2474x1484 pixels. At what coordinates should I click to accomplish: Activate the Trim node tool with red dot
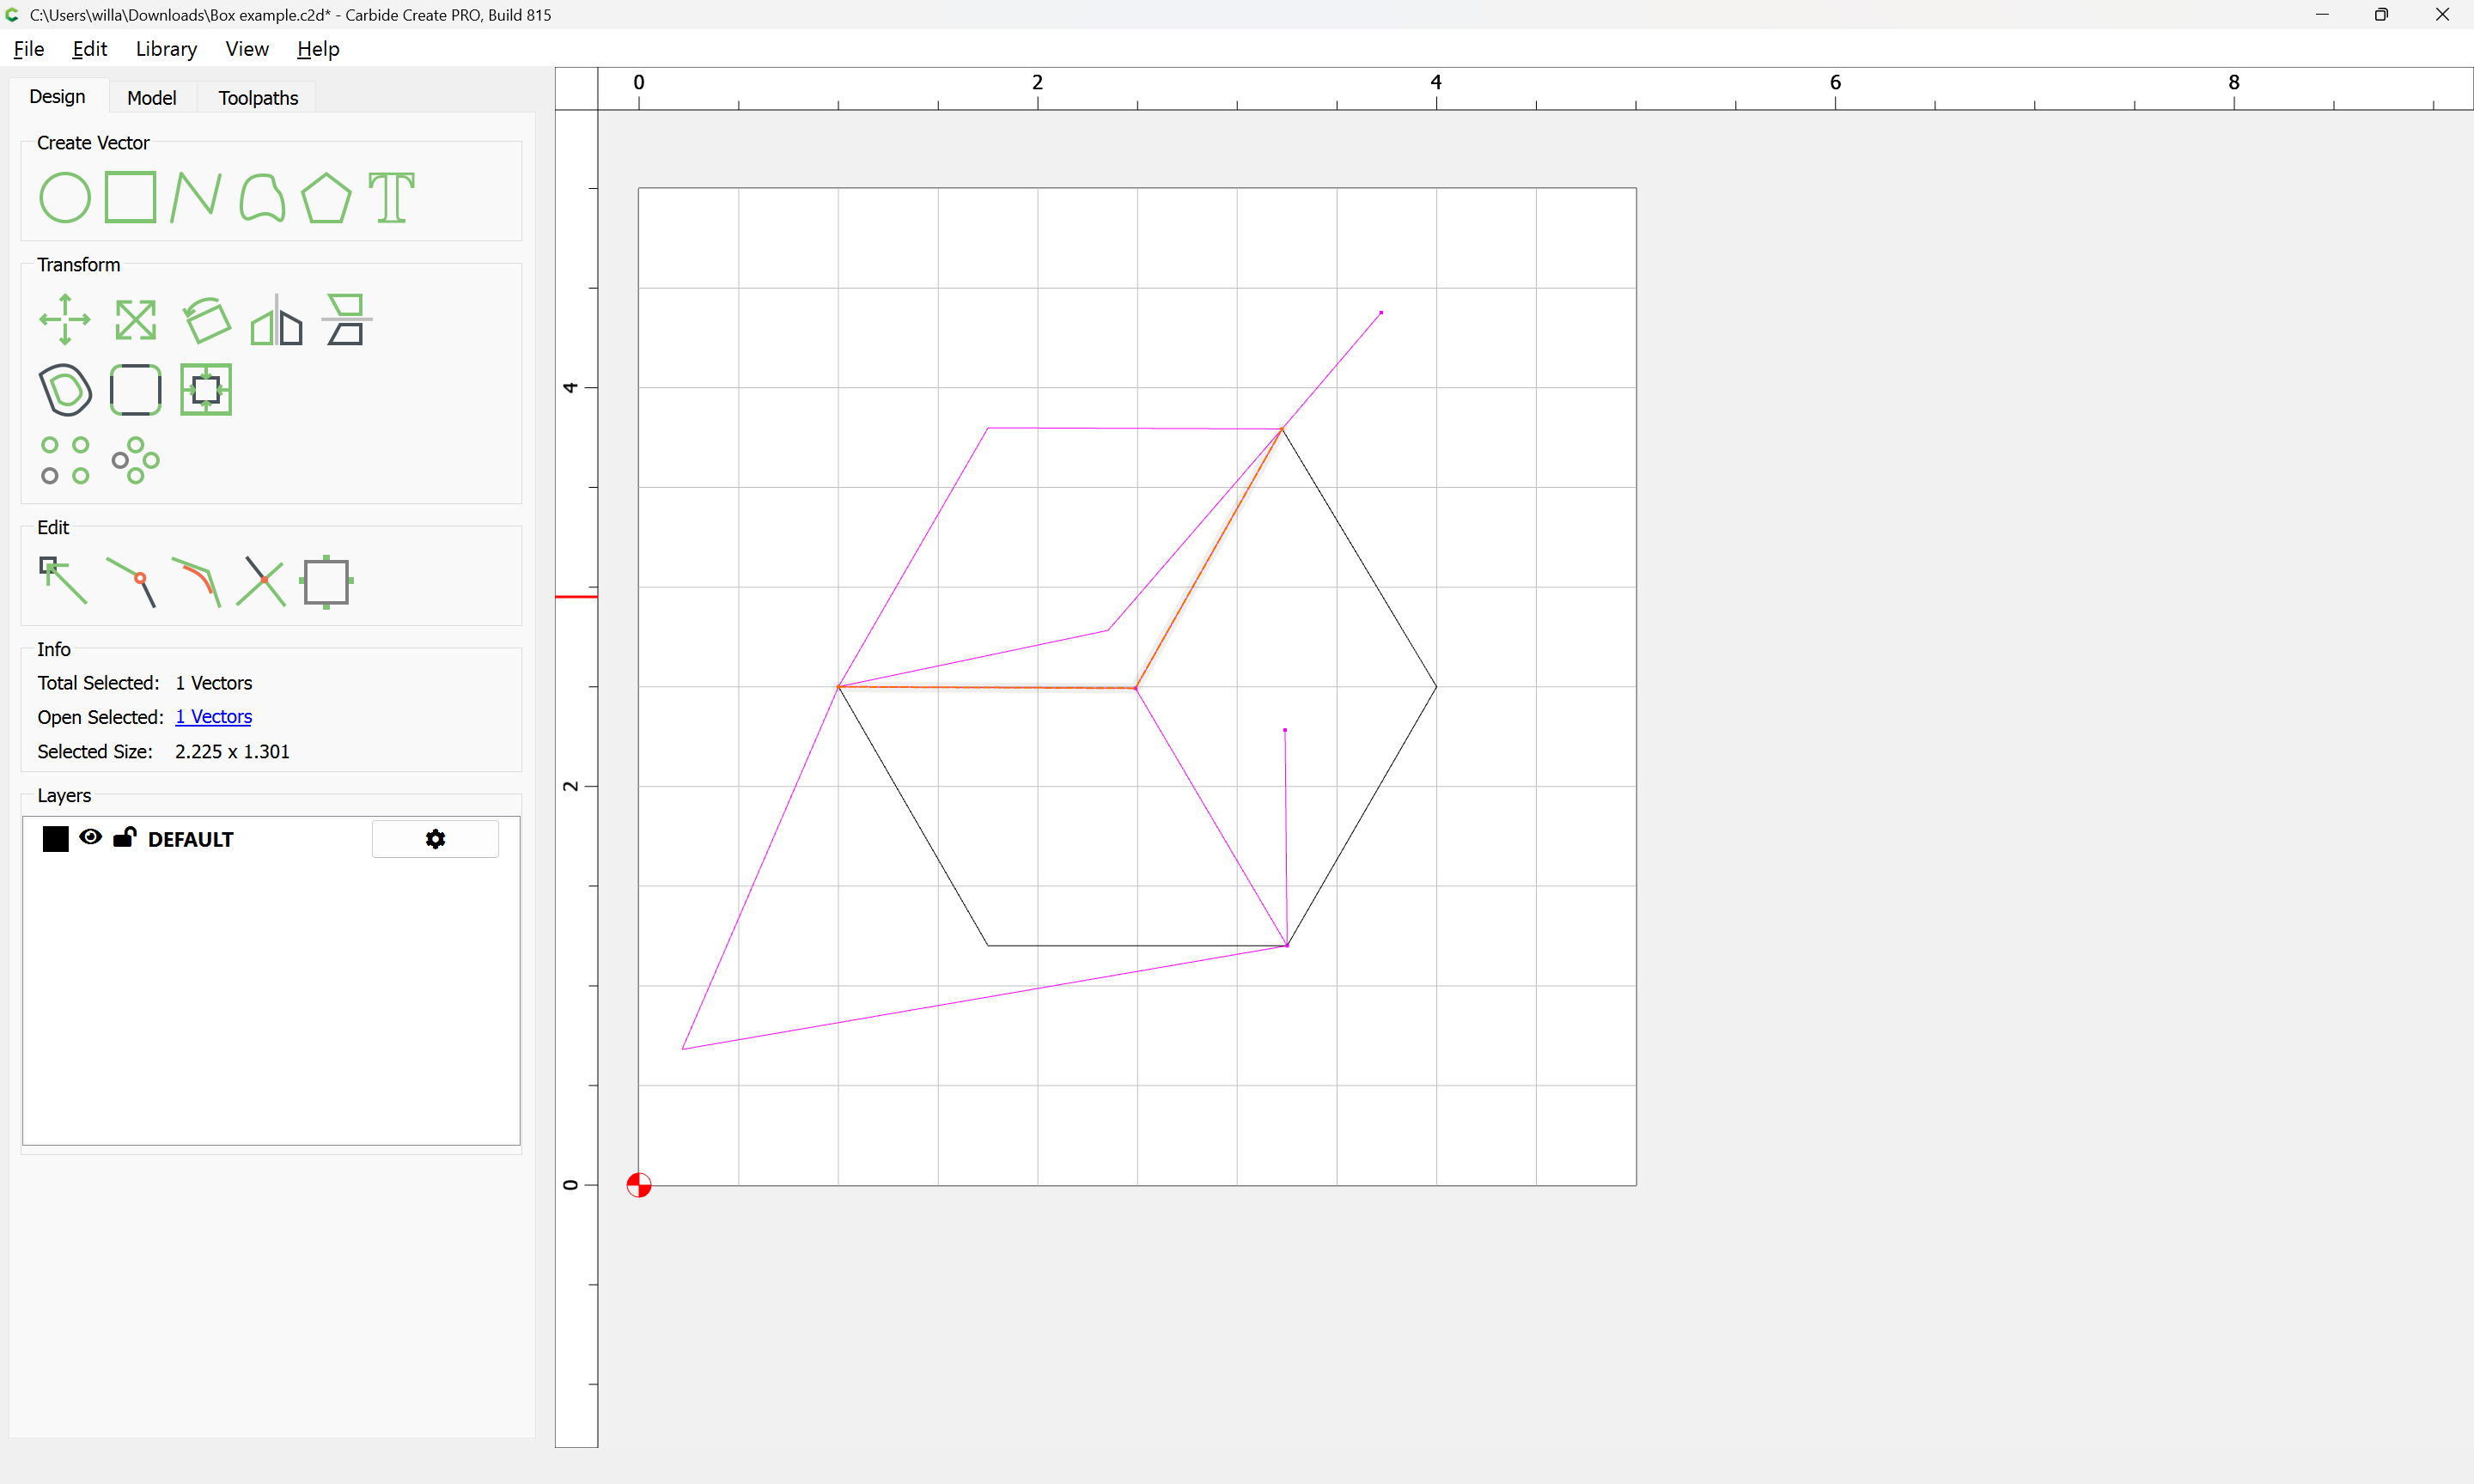pos(132,582)
